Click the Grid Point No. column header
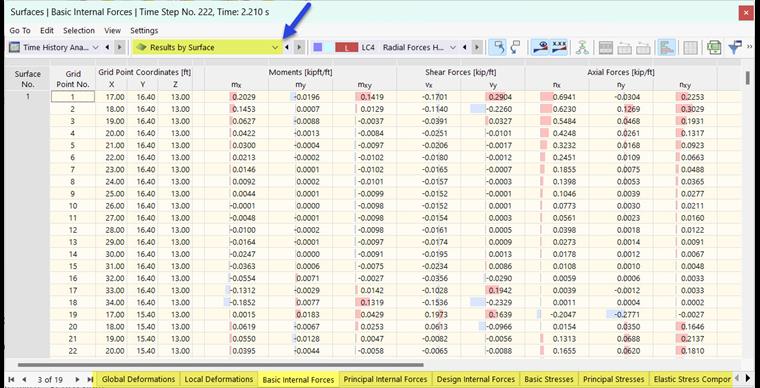 pyautogui.click(x=73, y=78)
